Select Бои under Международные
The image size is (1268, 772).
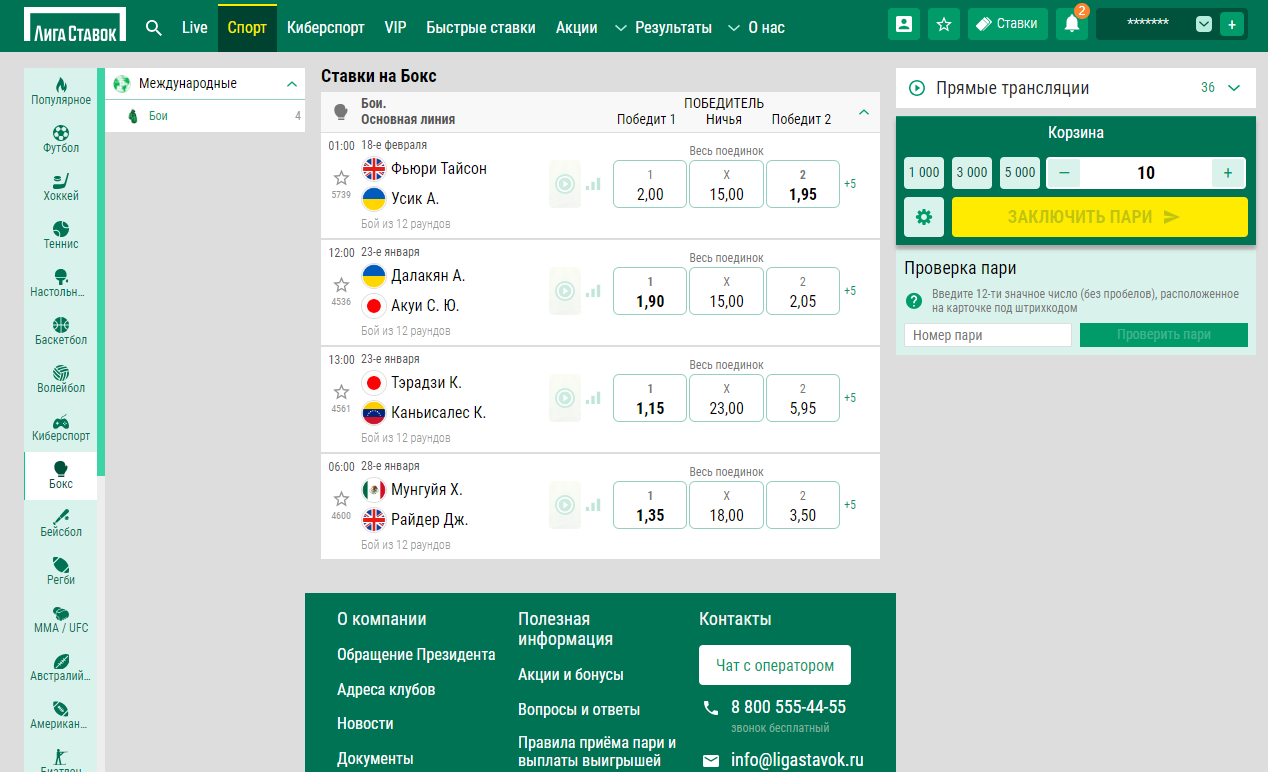[205, 116]
